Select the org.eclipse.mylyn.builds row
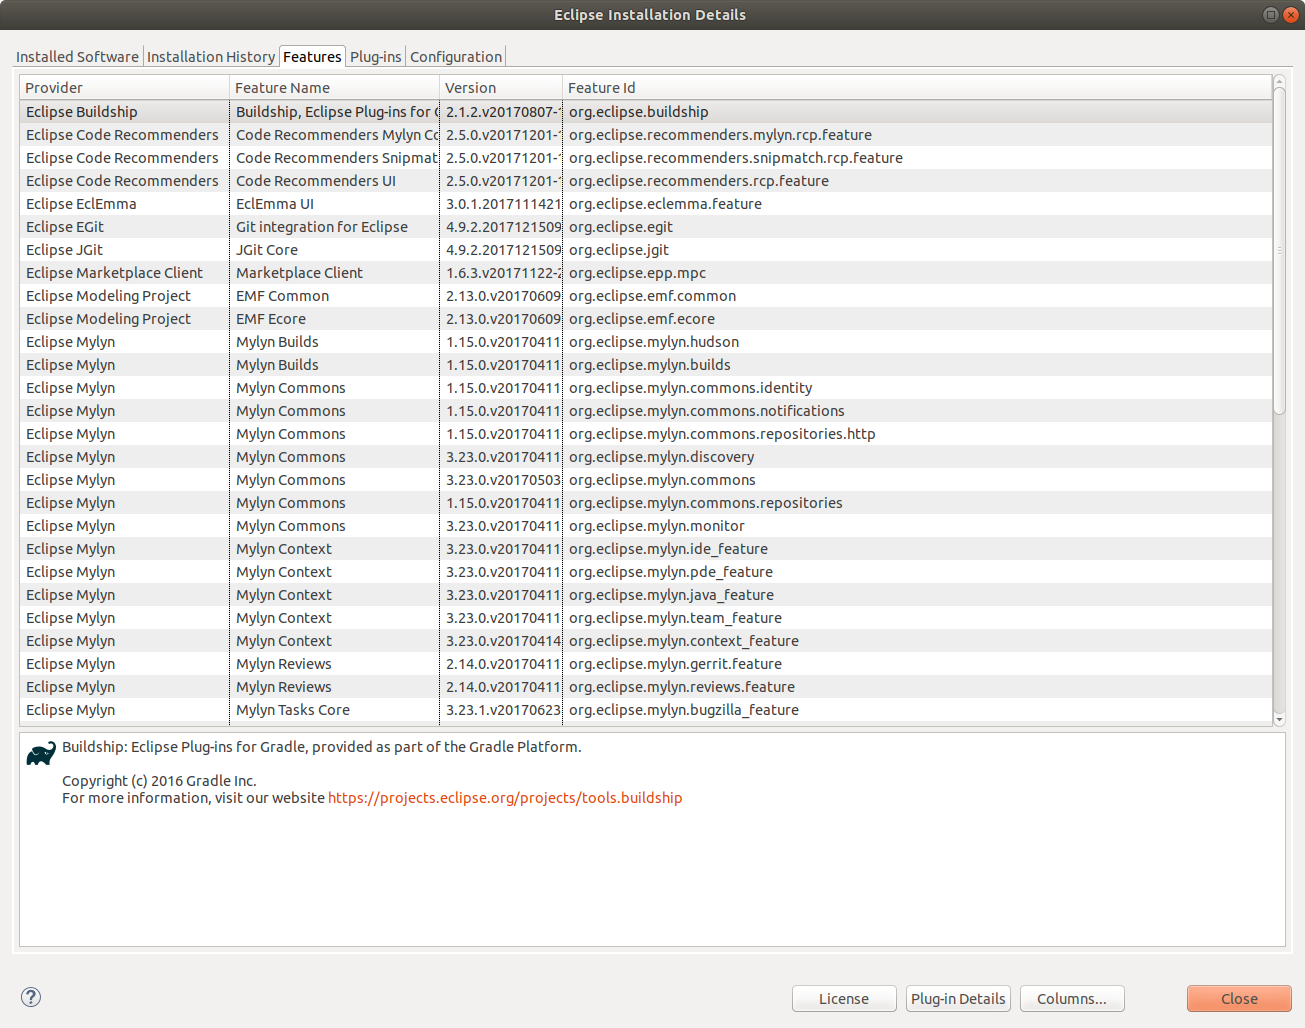 coord(646,365)
